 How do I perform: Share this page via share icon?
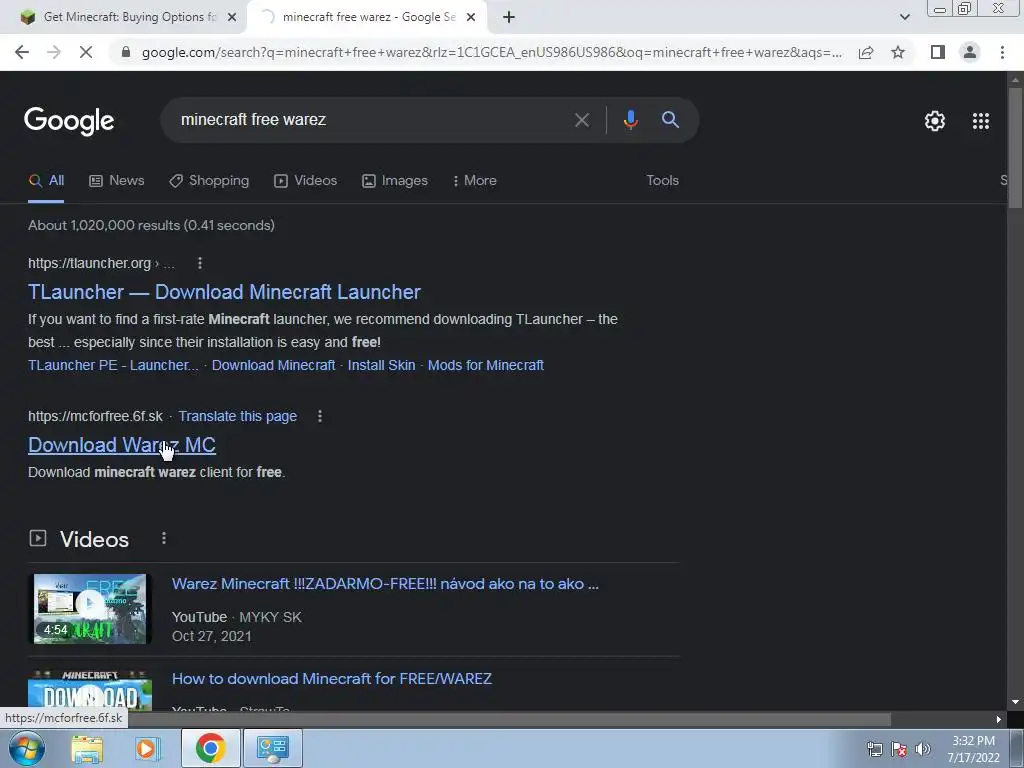point(866,52)
